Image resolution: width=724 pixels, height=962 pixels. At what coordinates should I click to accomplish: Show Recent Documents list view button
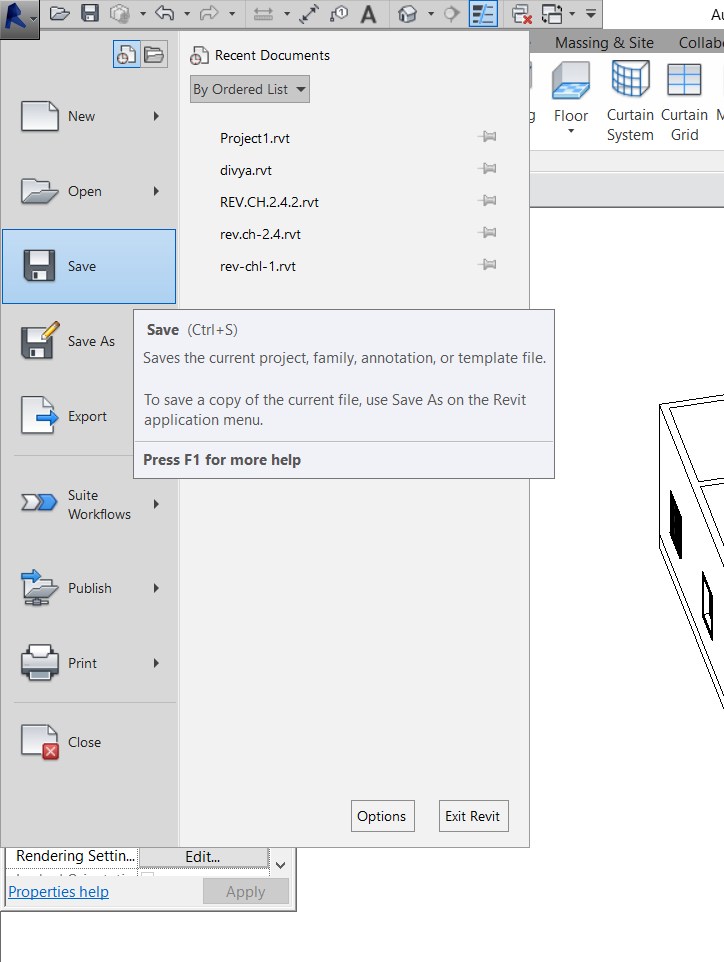[x=126, y=55]
